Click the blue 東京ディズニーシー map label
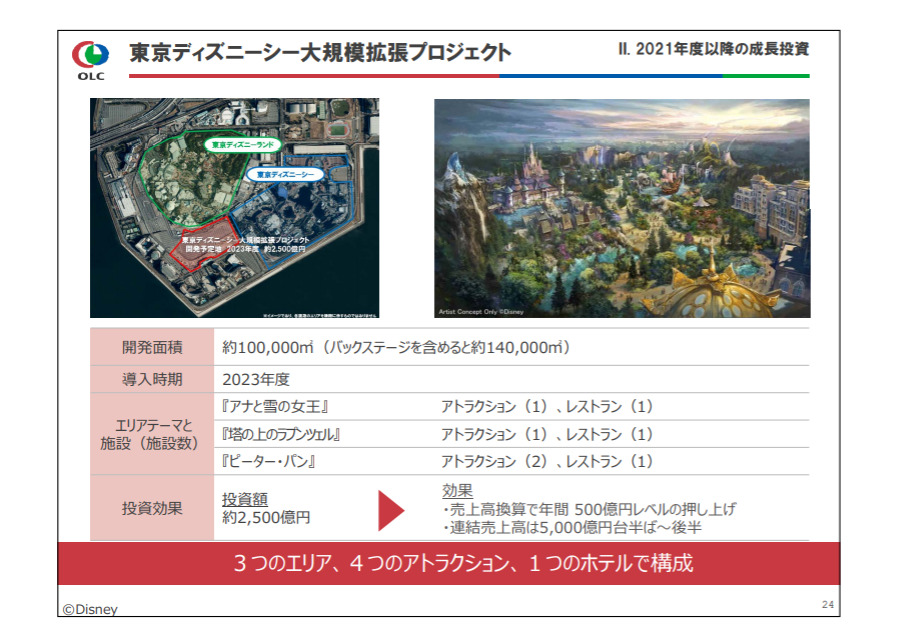 tap(285, 175)
